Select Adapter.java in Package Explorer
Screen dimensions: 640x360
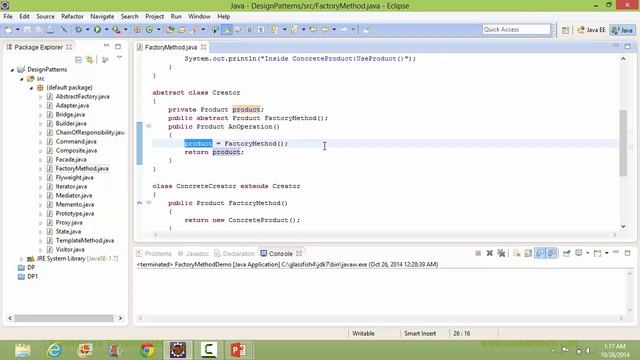tap(72, 106)
